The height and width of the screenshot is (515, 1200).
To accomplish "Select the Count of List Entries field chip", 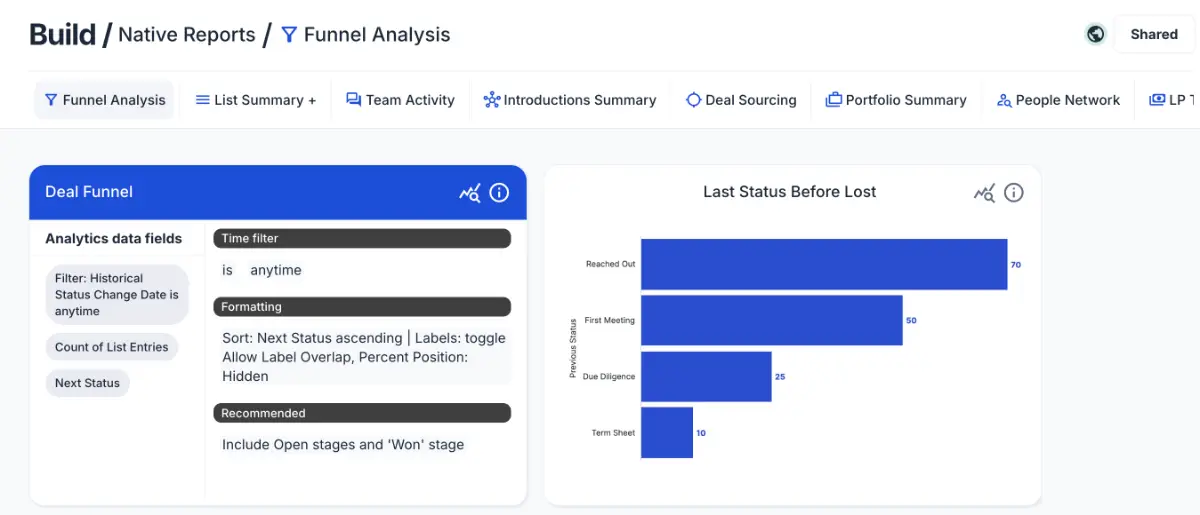I will pyautogui.click(x=112, y=347).
